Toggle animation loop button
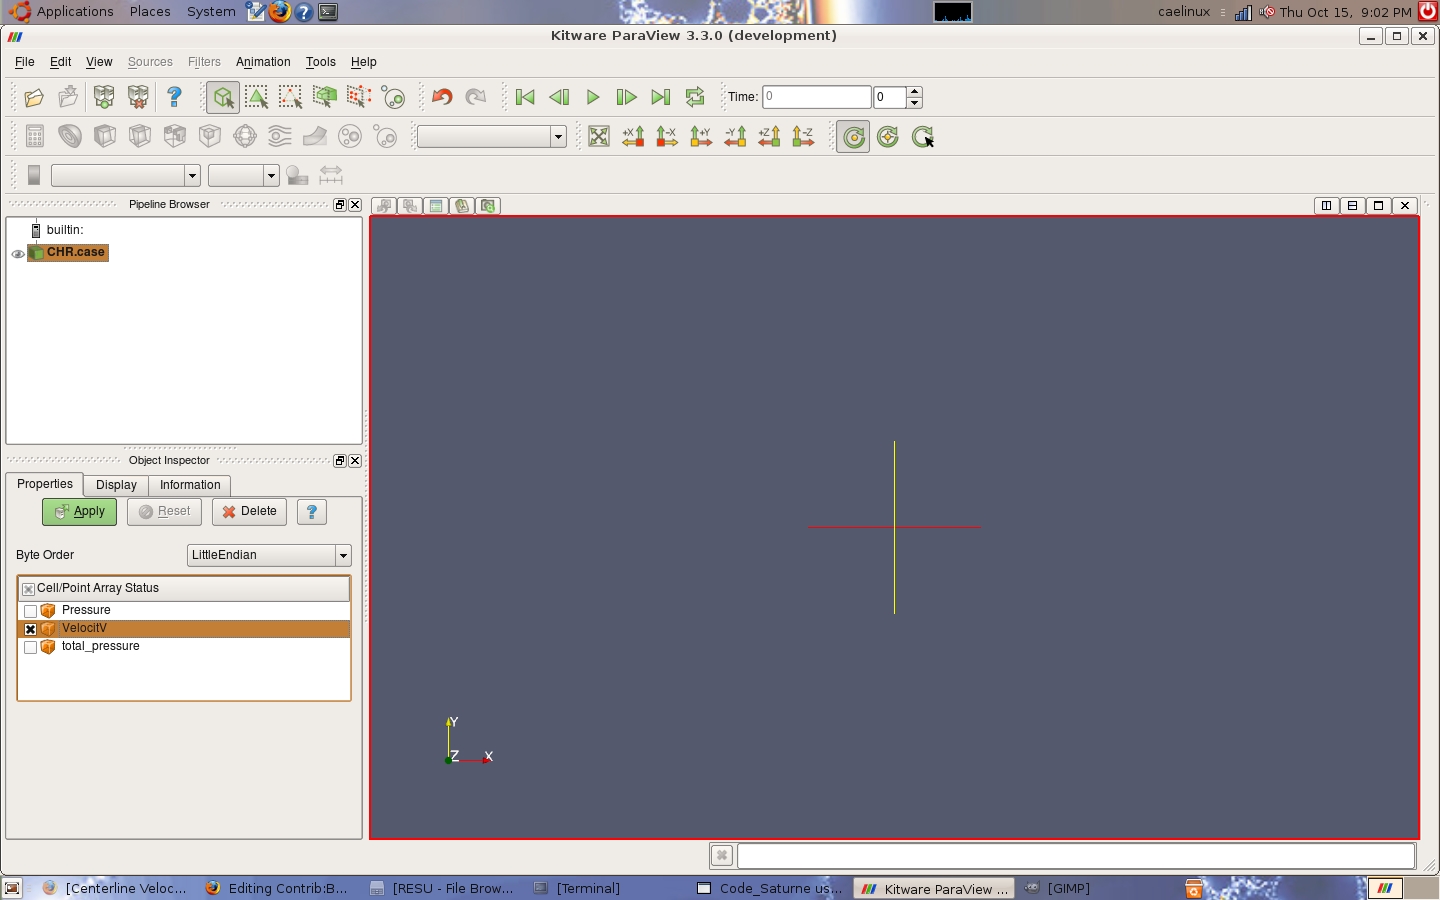Screen dimensions: 1440x900 click(x=695, y=97)
